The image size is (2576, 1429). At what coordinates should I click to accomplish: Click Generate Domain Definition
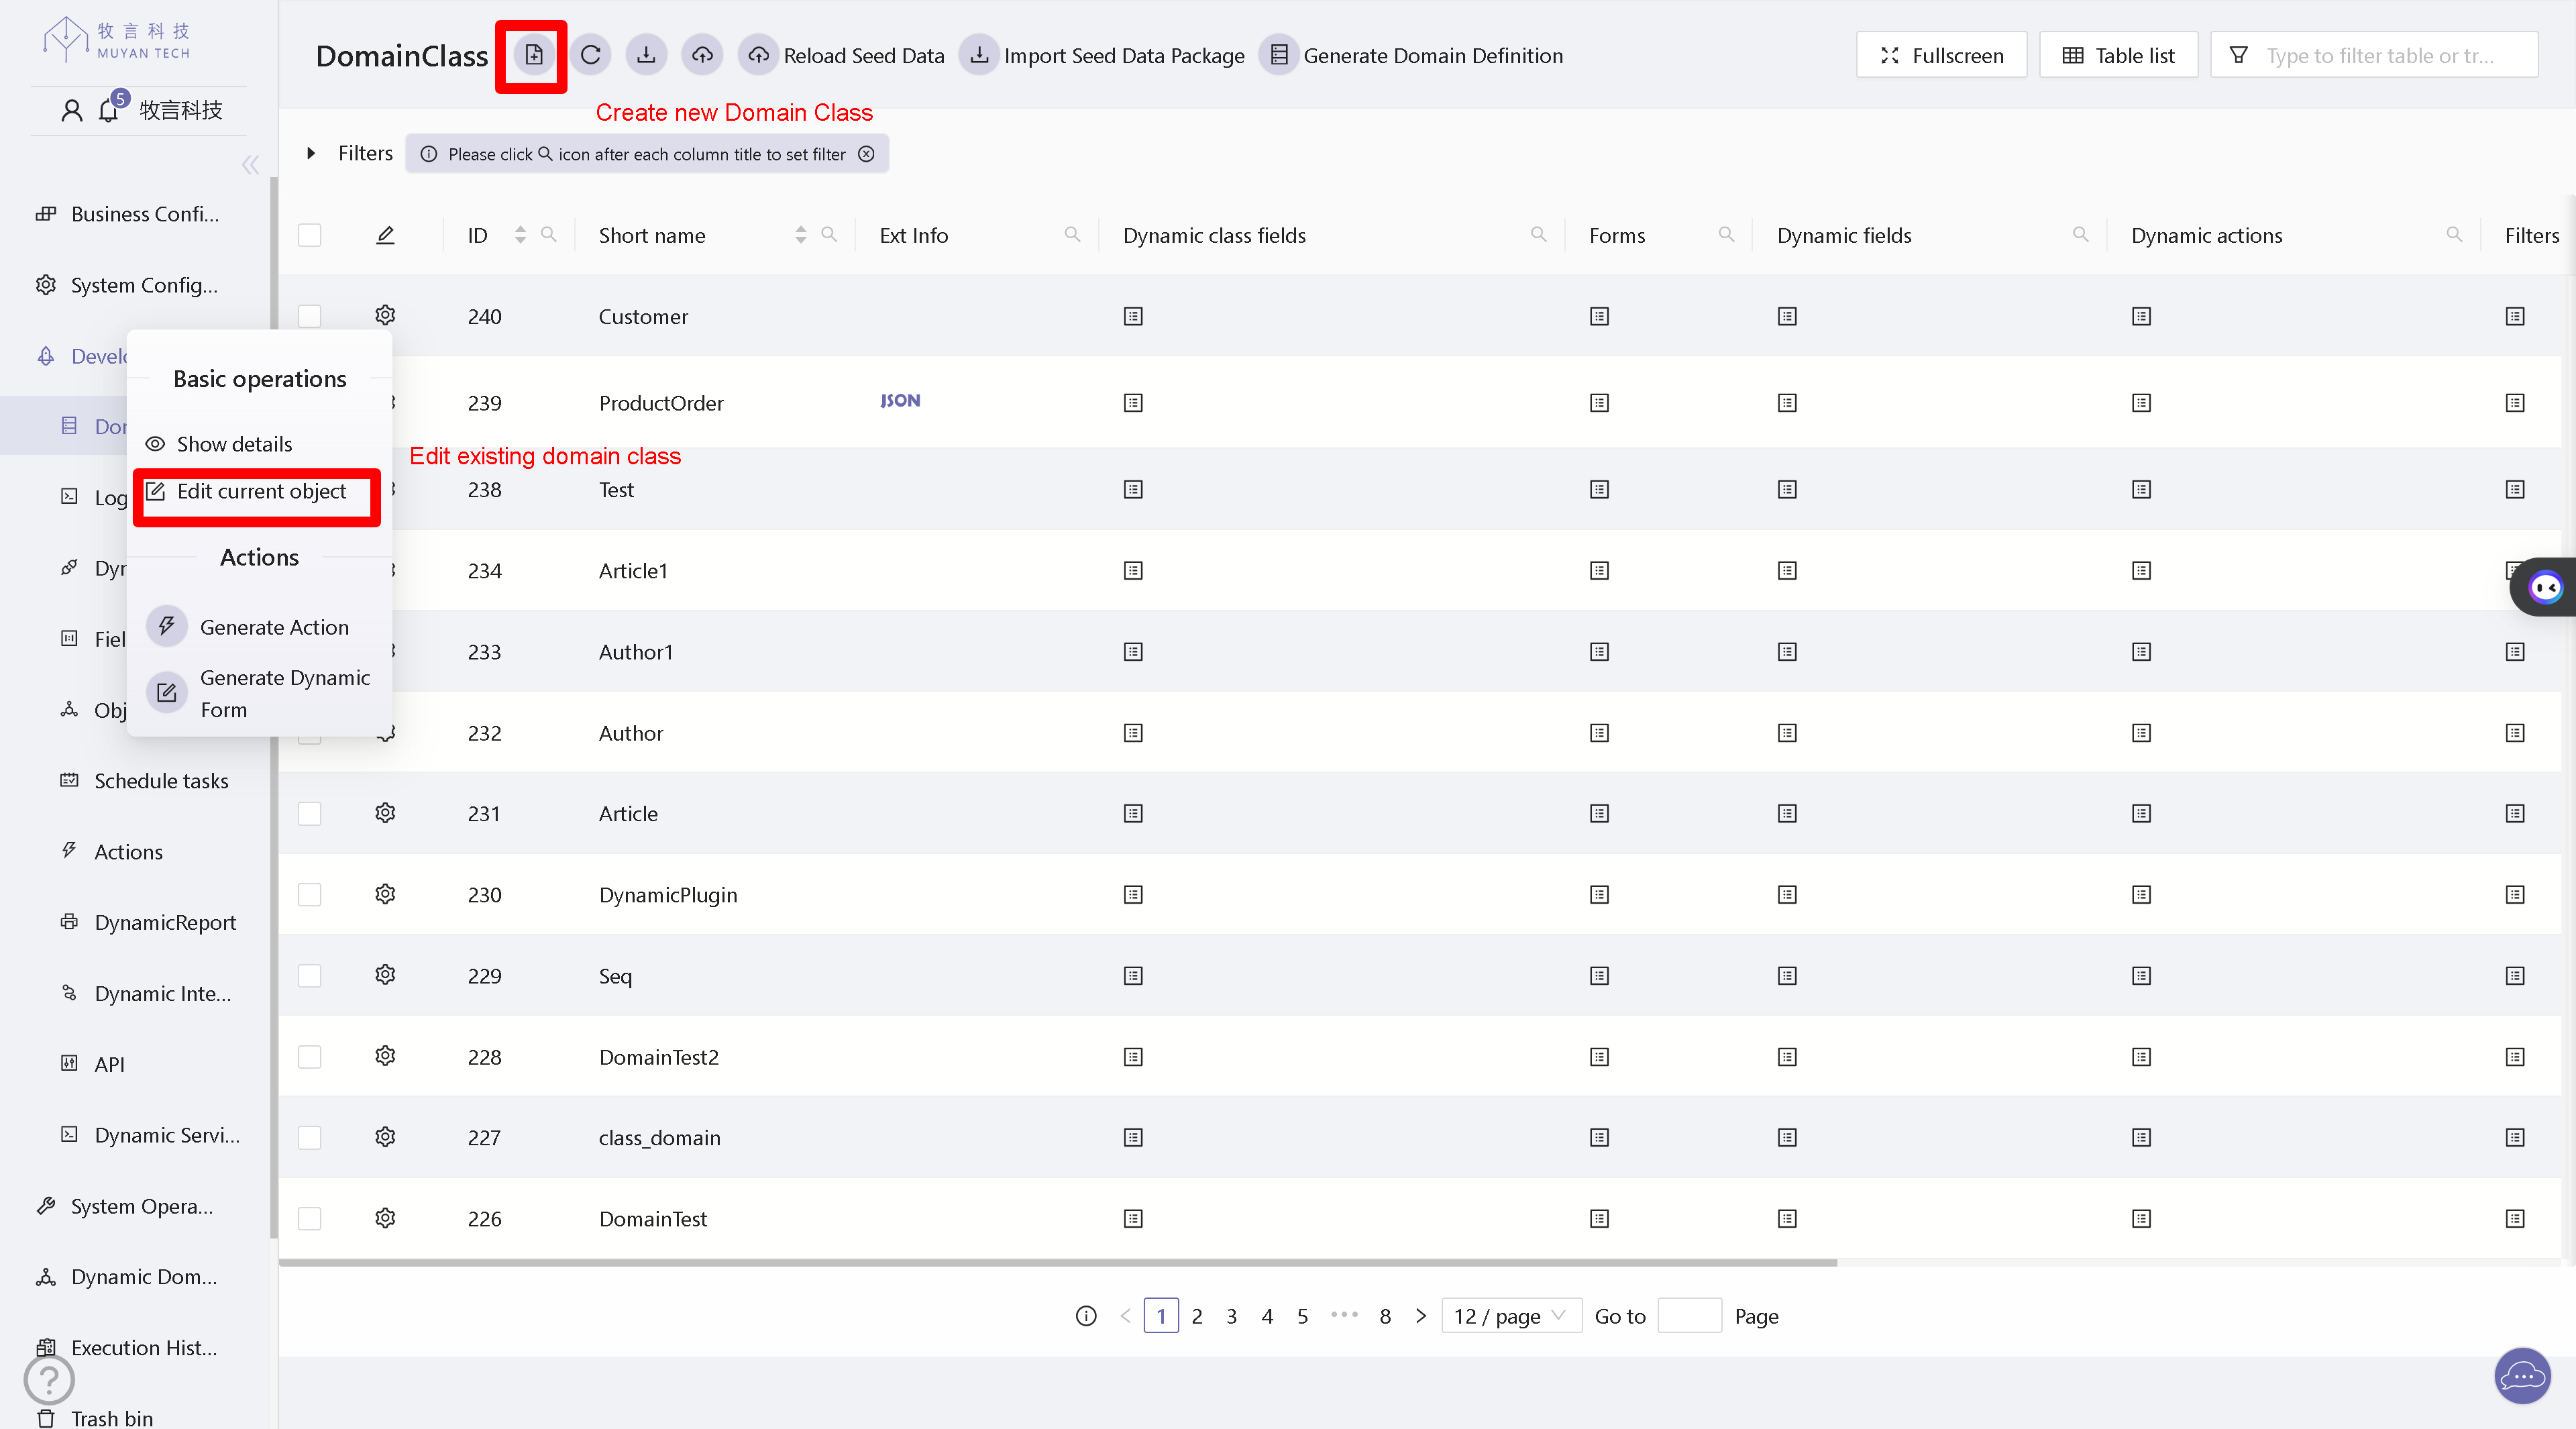(1412, 55)
